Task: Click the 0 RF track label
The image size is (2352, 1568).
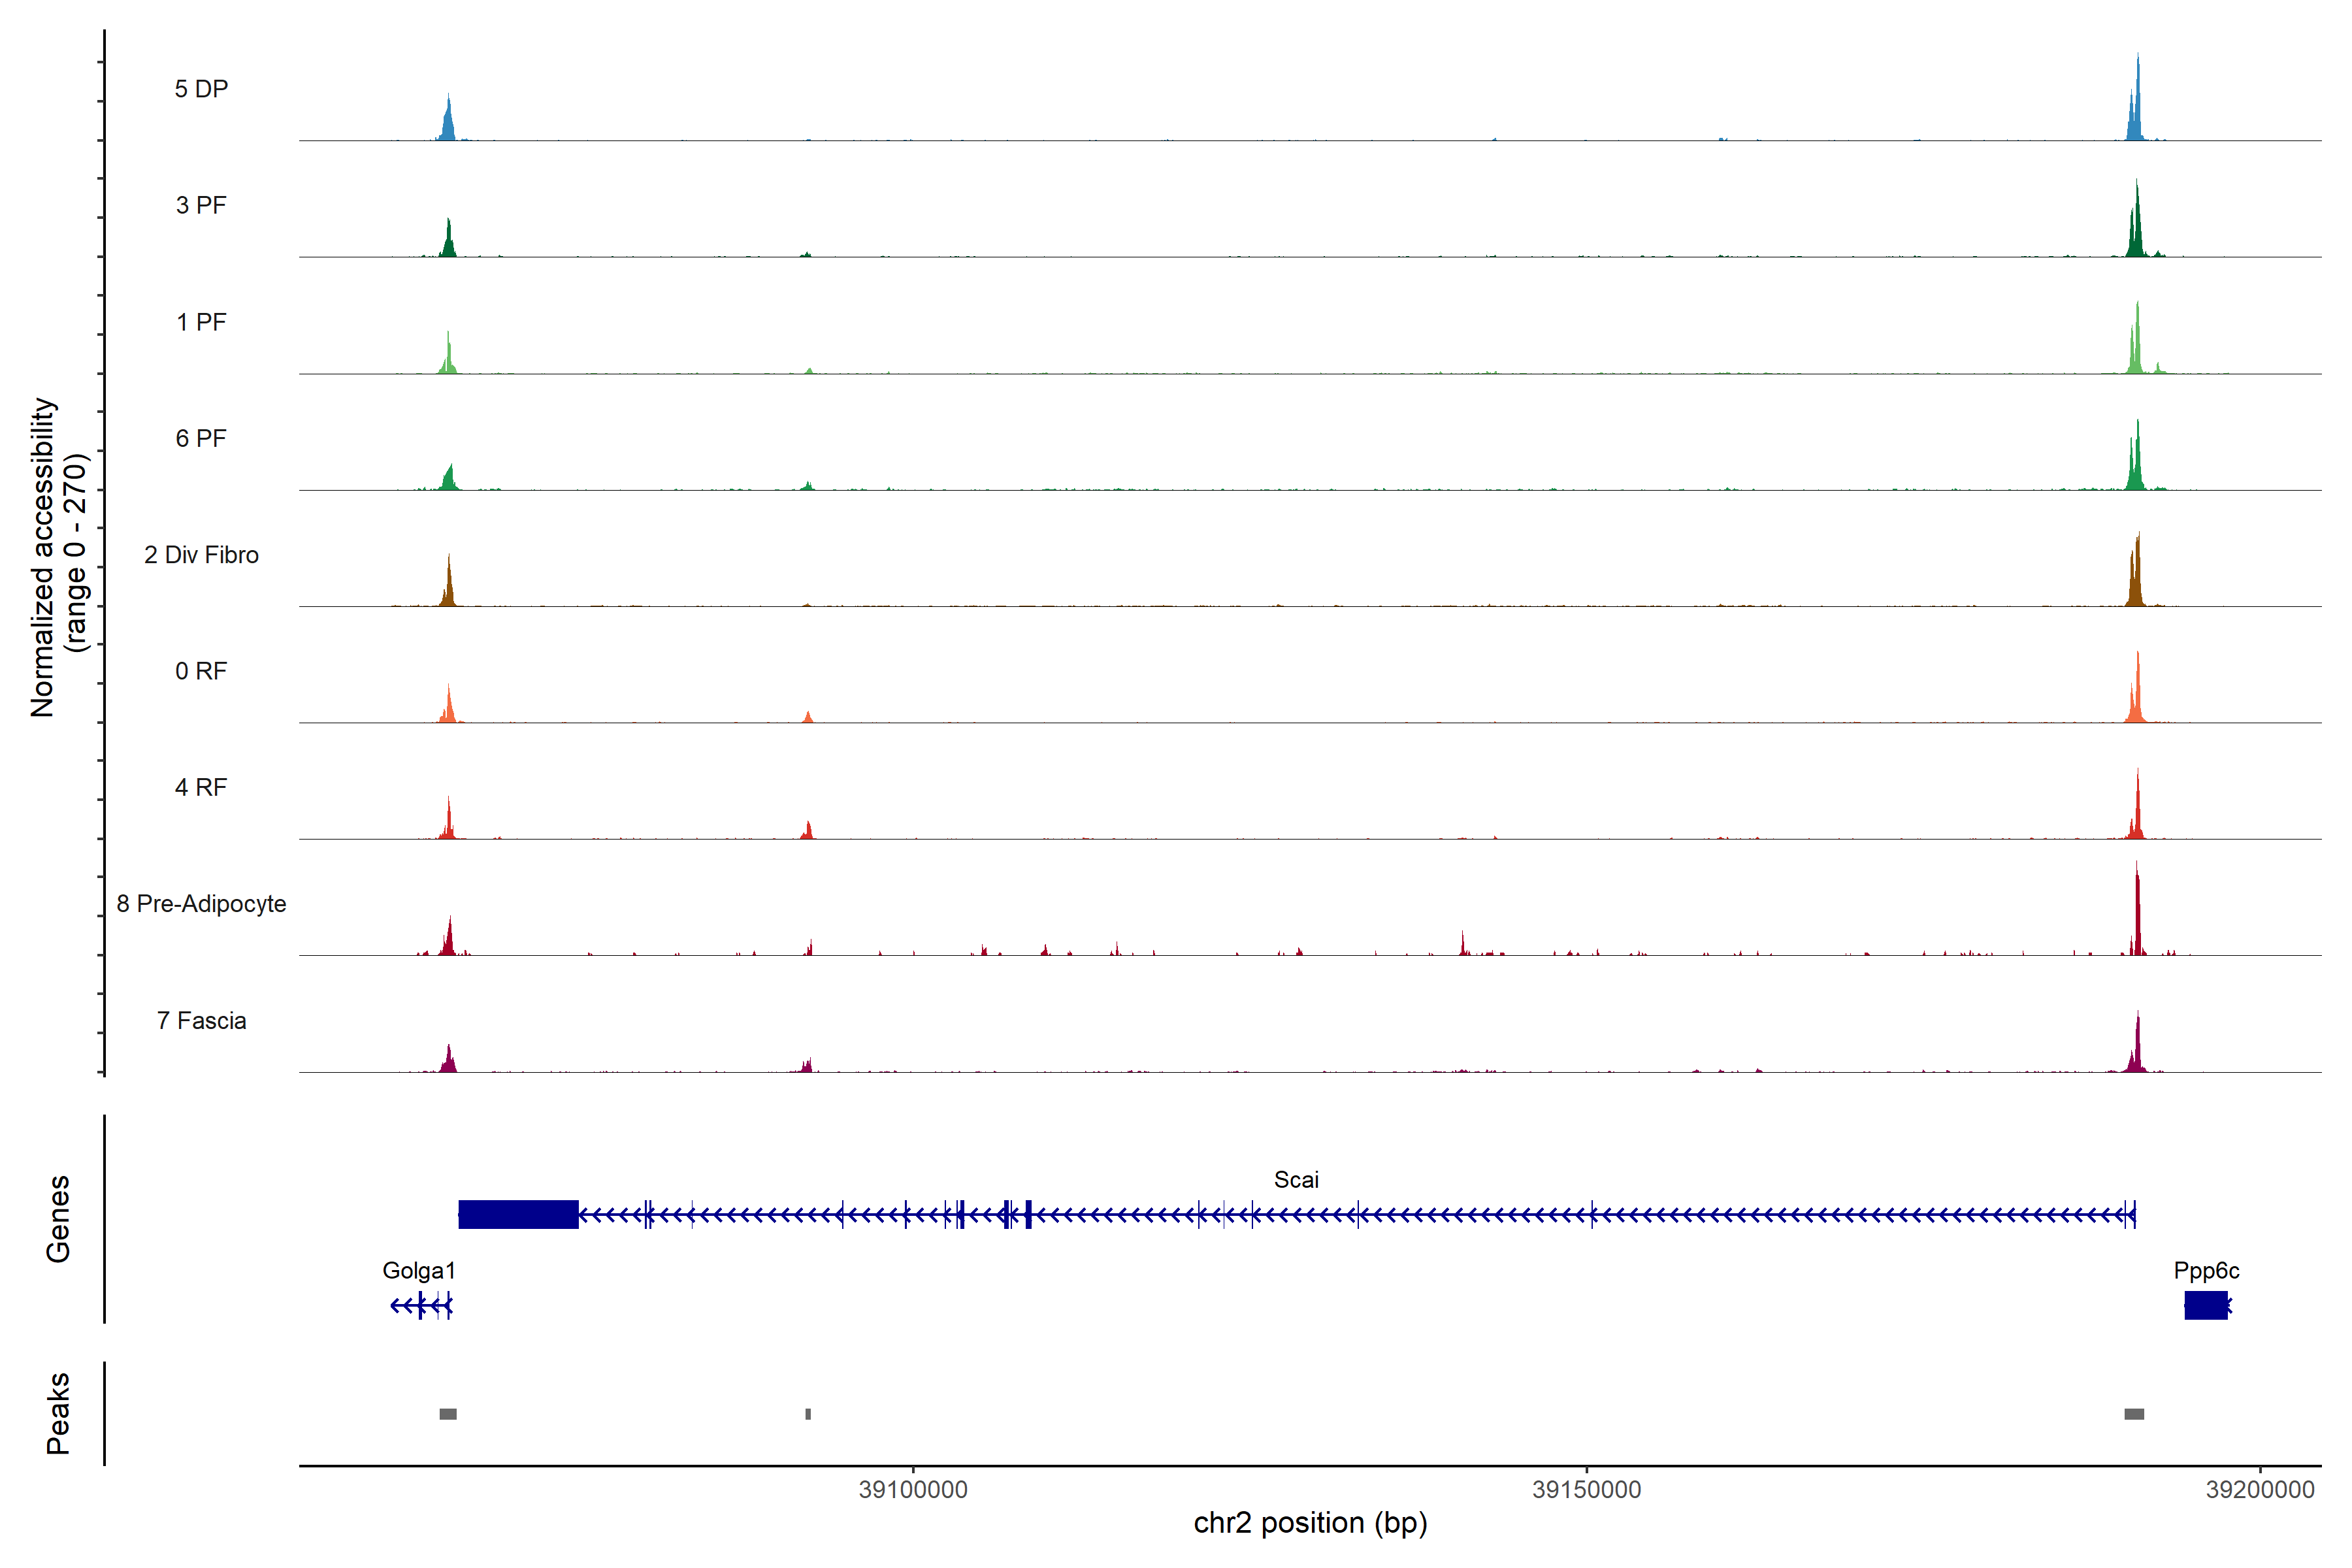Action: click(201, 671)
